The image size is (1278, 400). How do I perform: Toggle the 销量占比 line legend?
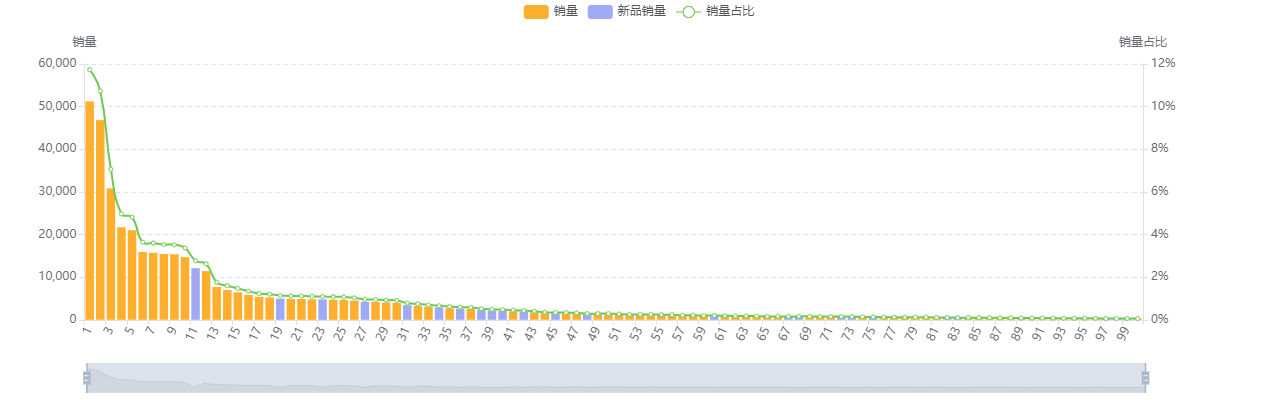pyautogui.click(x=715, y=11)
